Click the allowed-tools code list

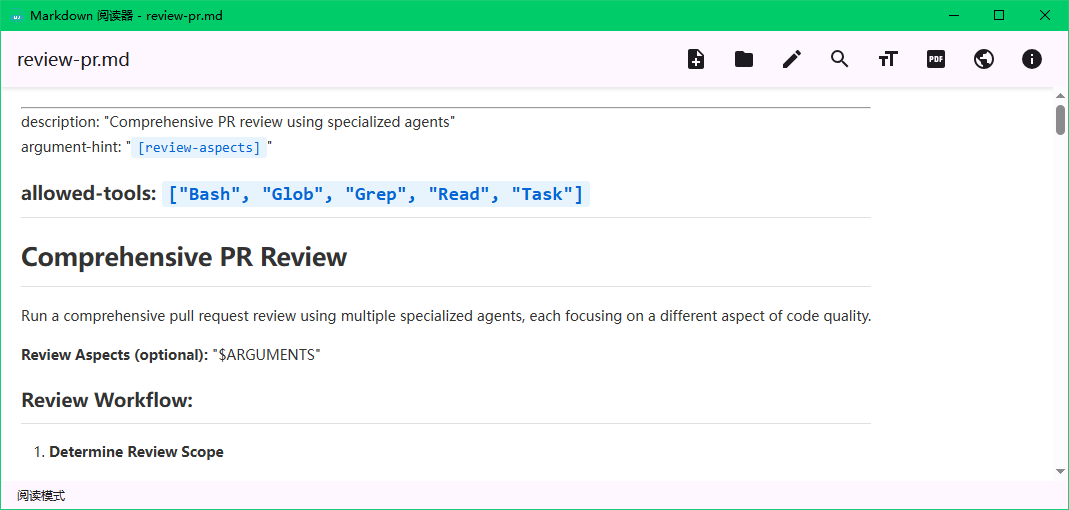pyautogui.click(x=376, y=194)
